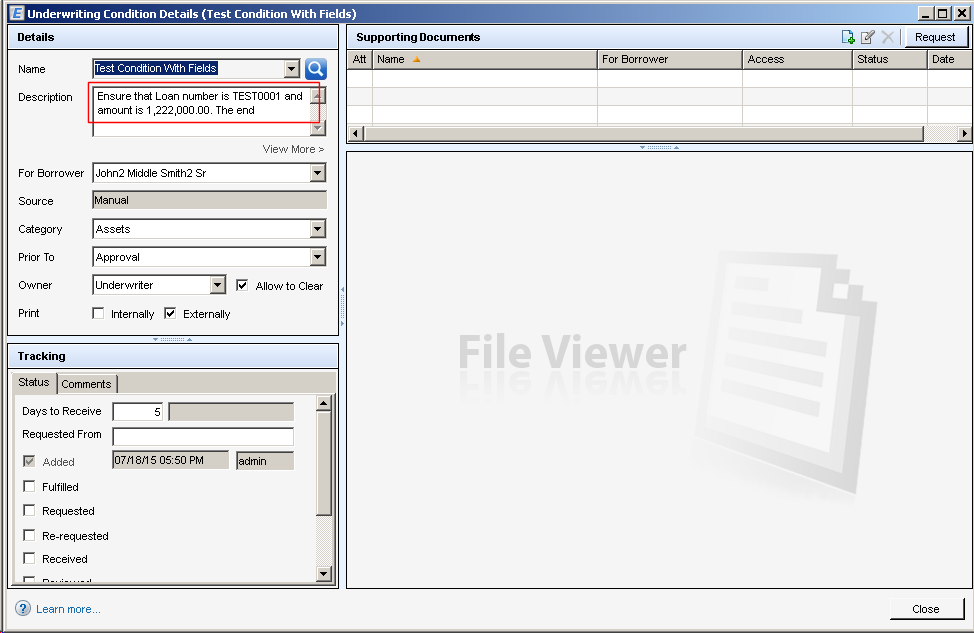The image size is (974, 633).
Task: Click the splitter handle below Details panel
Action: click(x=172, y=339)
